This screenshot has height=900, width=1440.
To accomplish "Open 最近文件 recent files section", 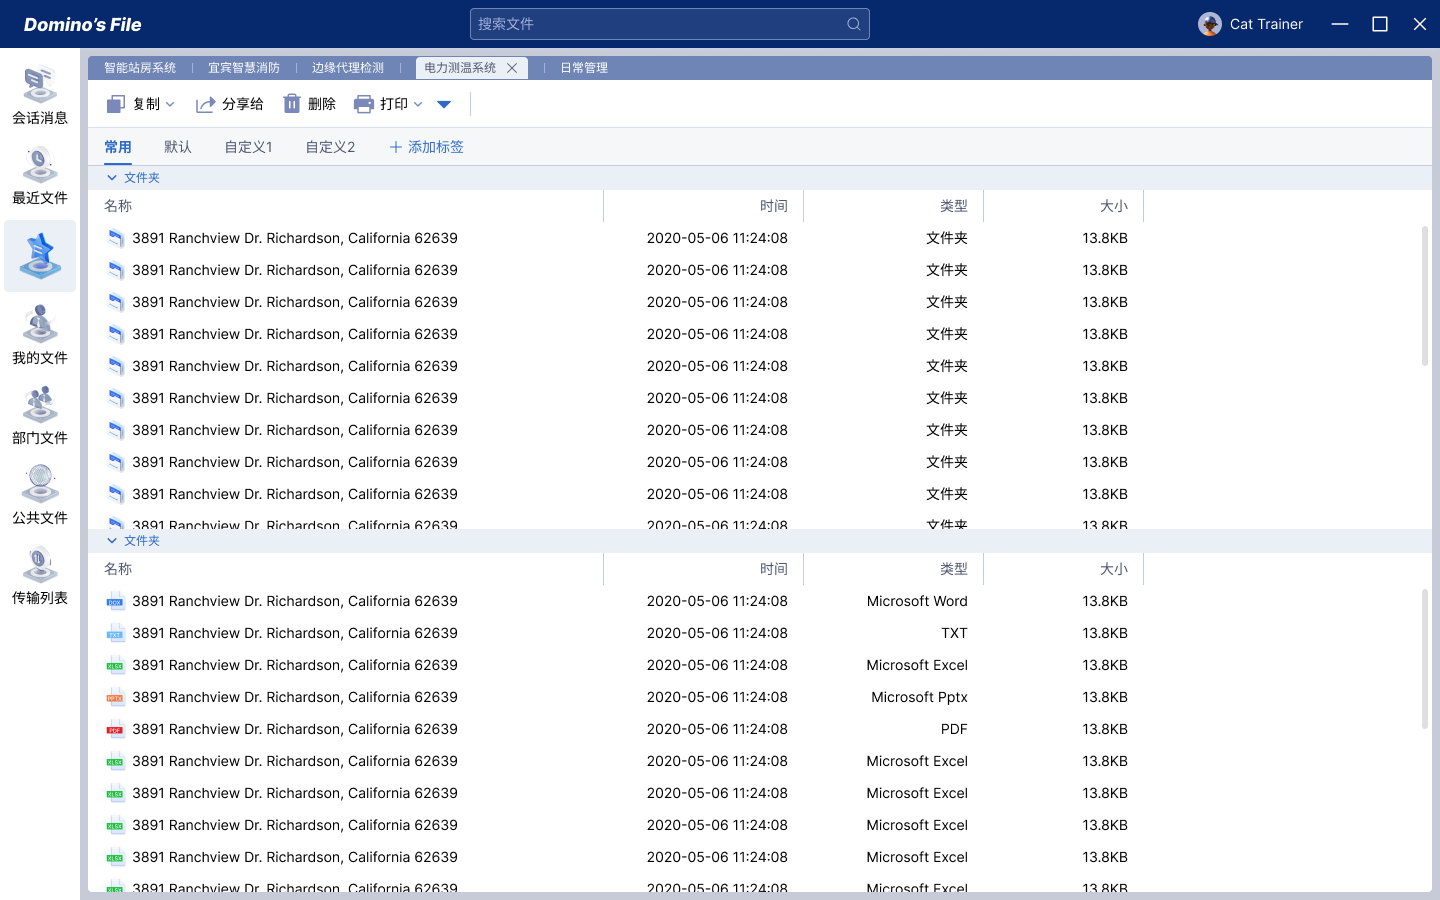I will (x=40, y=176).
